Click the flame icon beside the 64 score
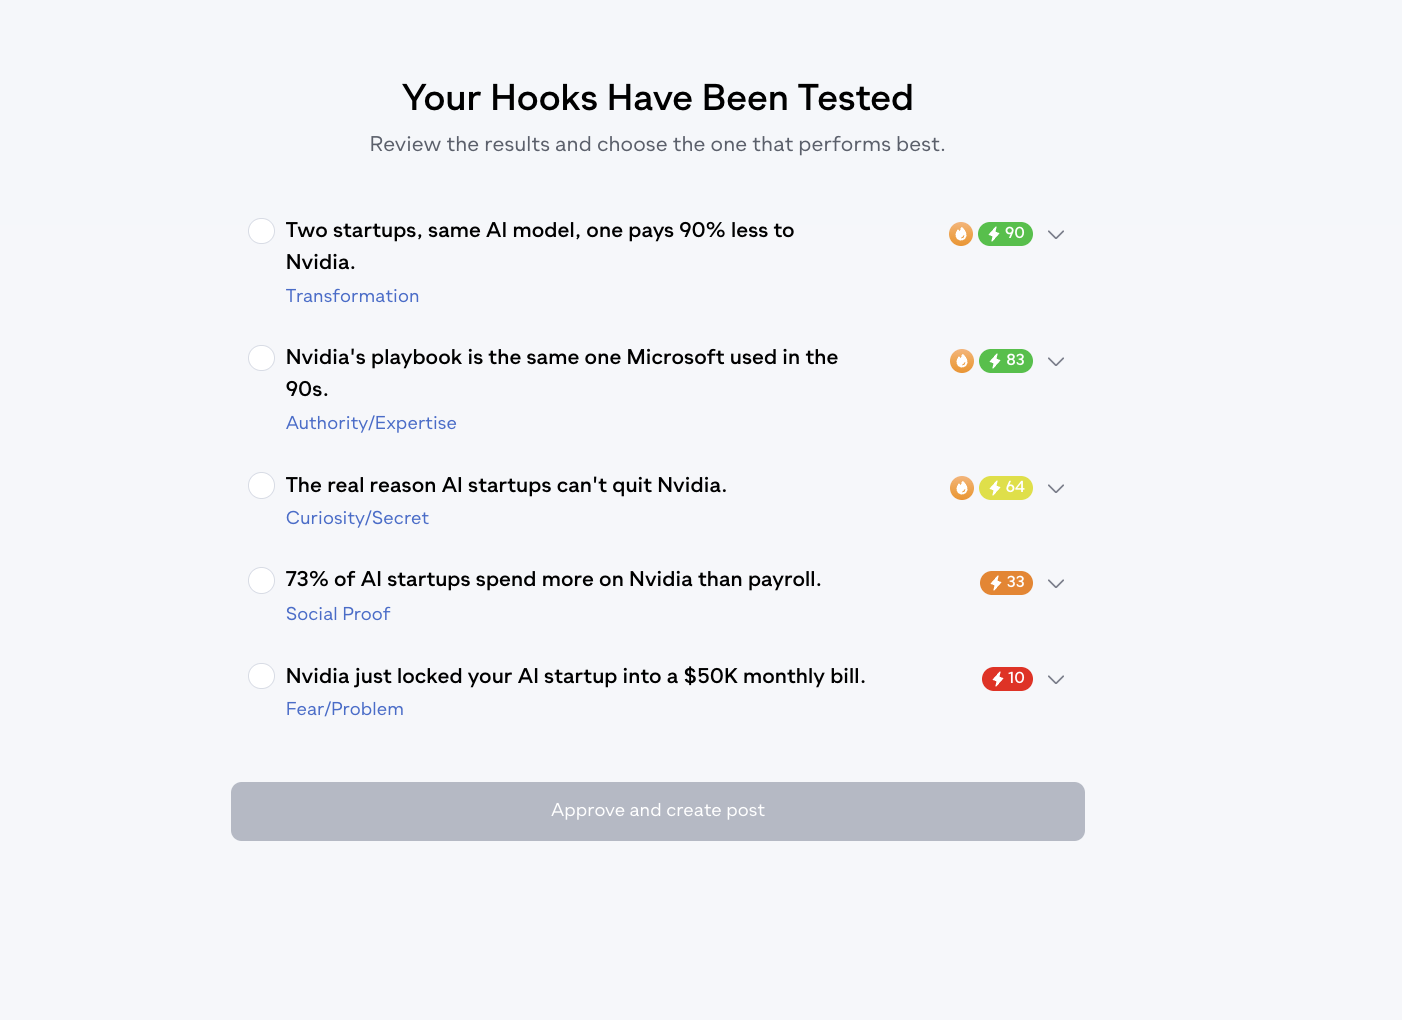Image resolution: width=1402 pixels, height=1020 pixels. click(962, 488)
